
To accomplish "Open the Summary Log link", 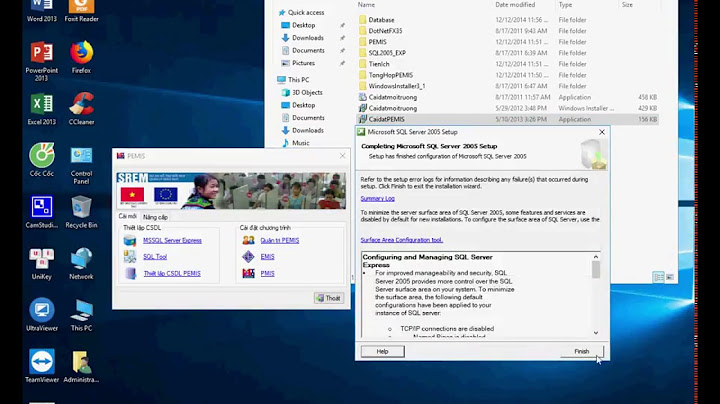I will click(377, 198).
